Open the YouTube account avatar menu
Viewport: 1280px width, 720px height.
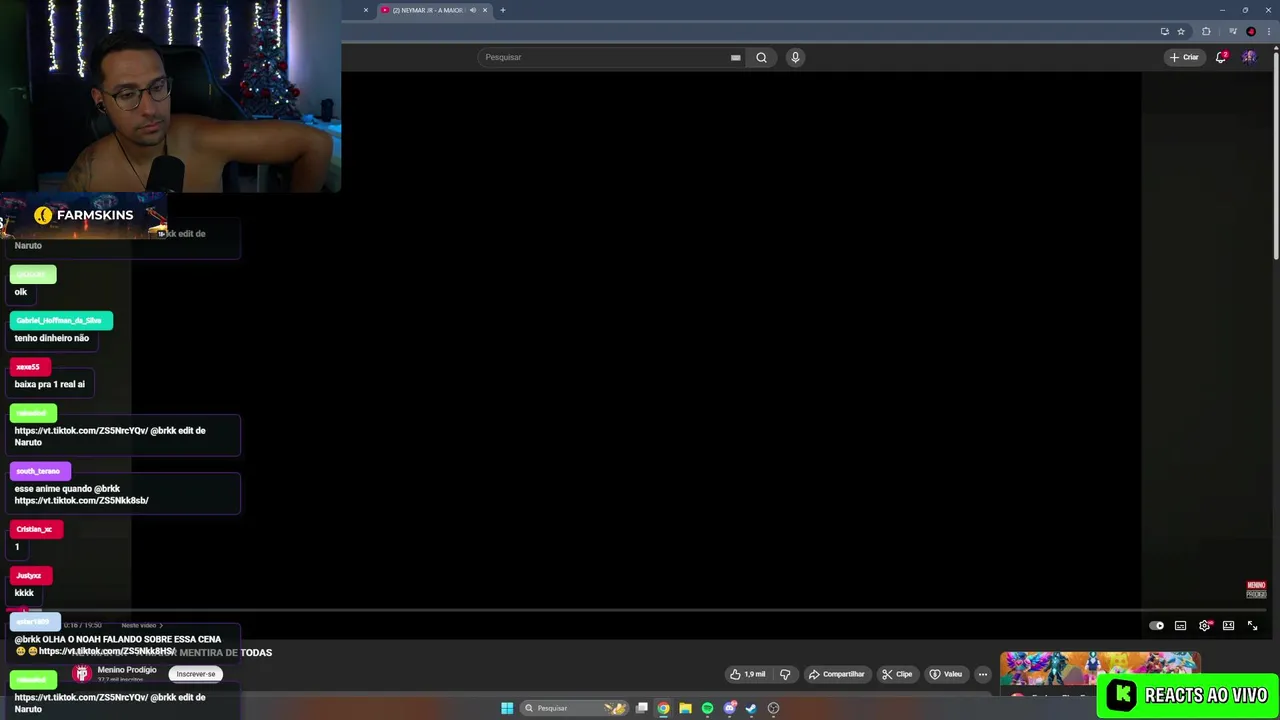[x=1249, y=57]
